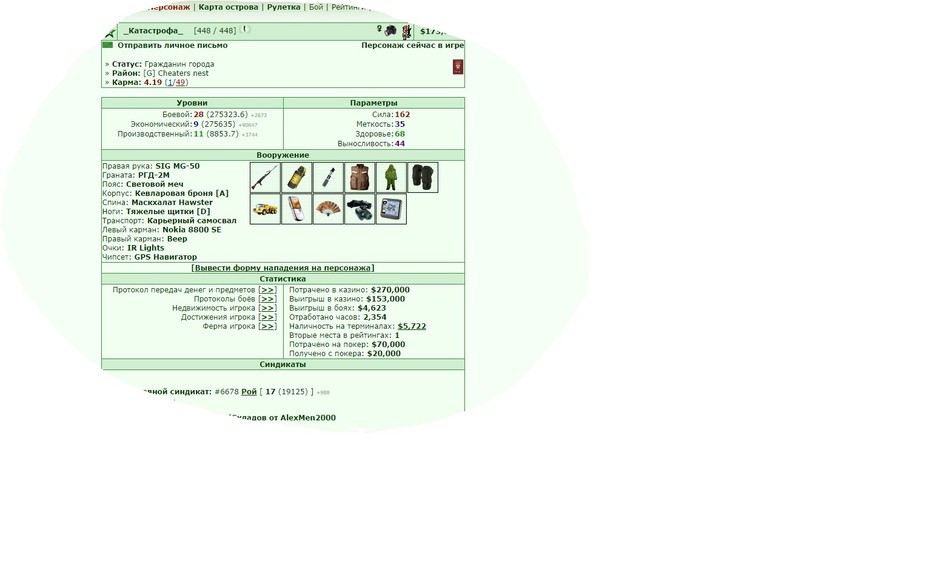Open the attack form link Вывести форму нападения
The height and width of the screenshot is (569, 930).
tap(283, 268)
